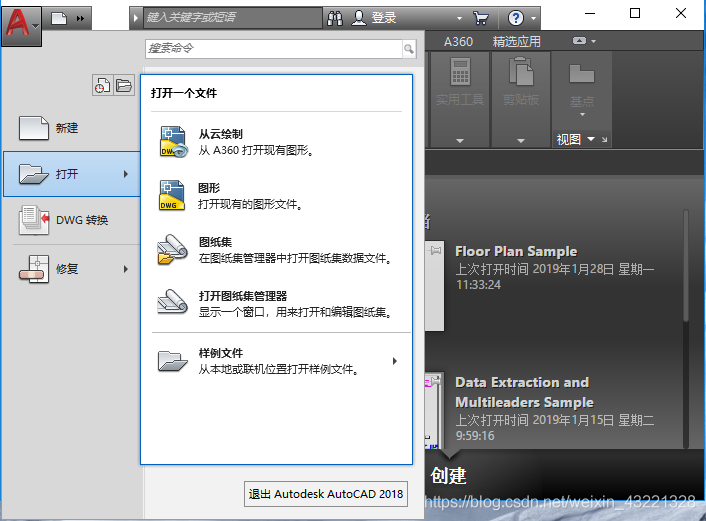Image resolution: width=706 pixels, height=521 pixels.
Task: Click the recent documents vertical scrollbar
Action: 686,266
